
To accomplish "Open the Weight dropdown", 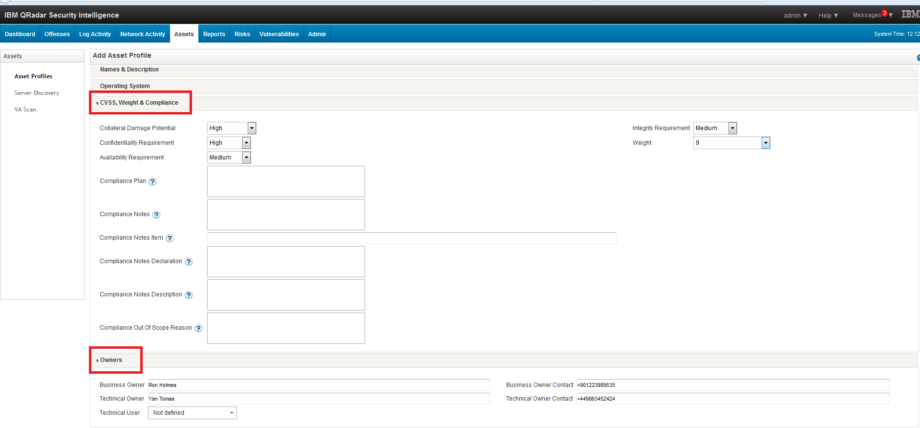I will point(765,143).
